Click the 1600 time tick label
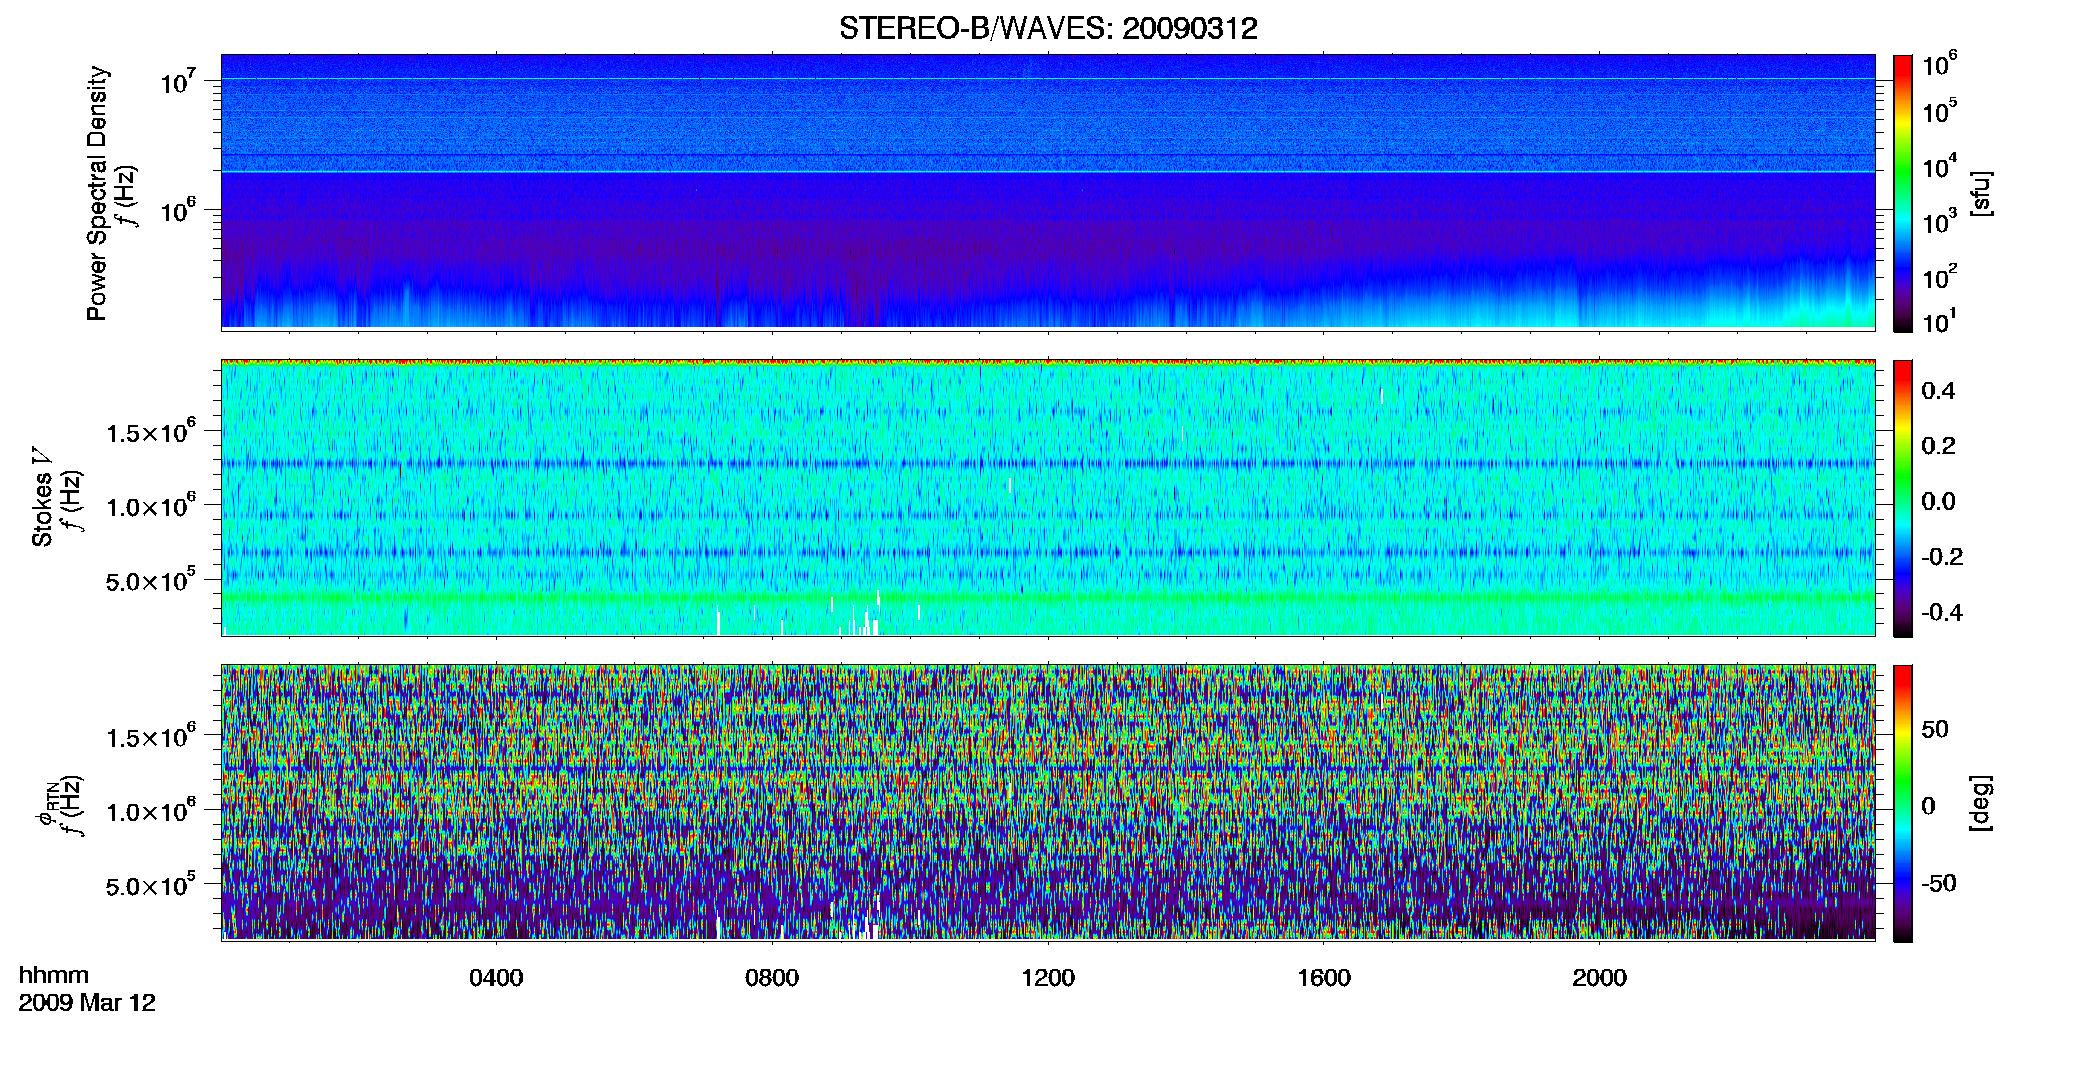 [1324, 978]
